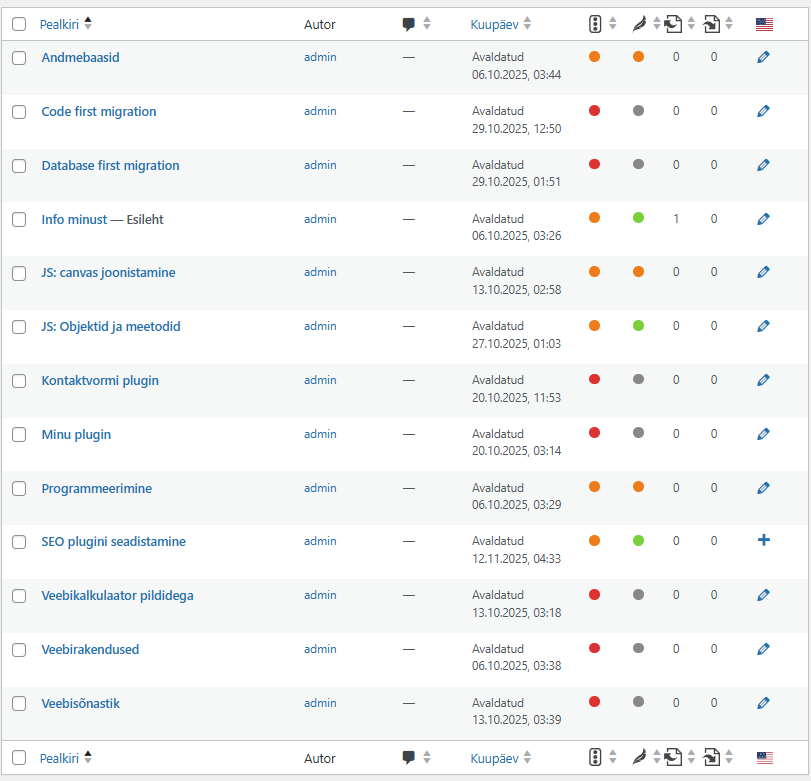Open the Programmeerimine page title
Viewport: 811px width, 781px height.
(x=97, y=488)
